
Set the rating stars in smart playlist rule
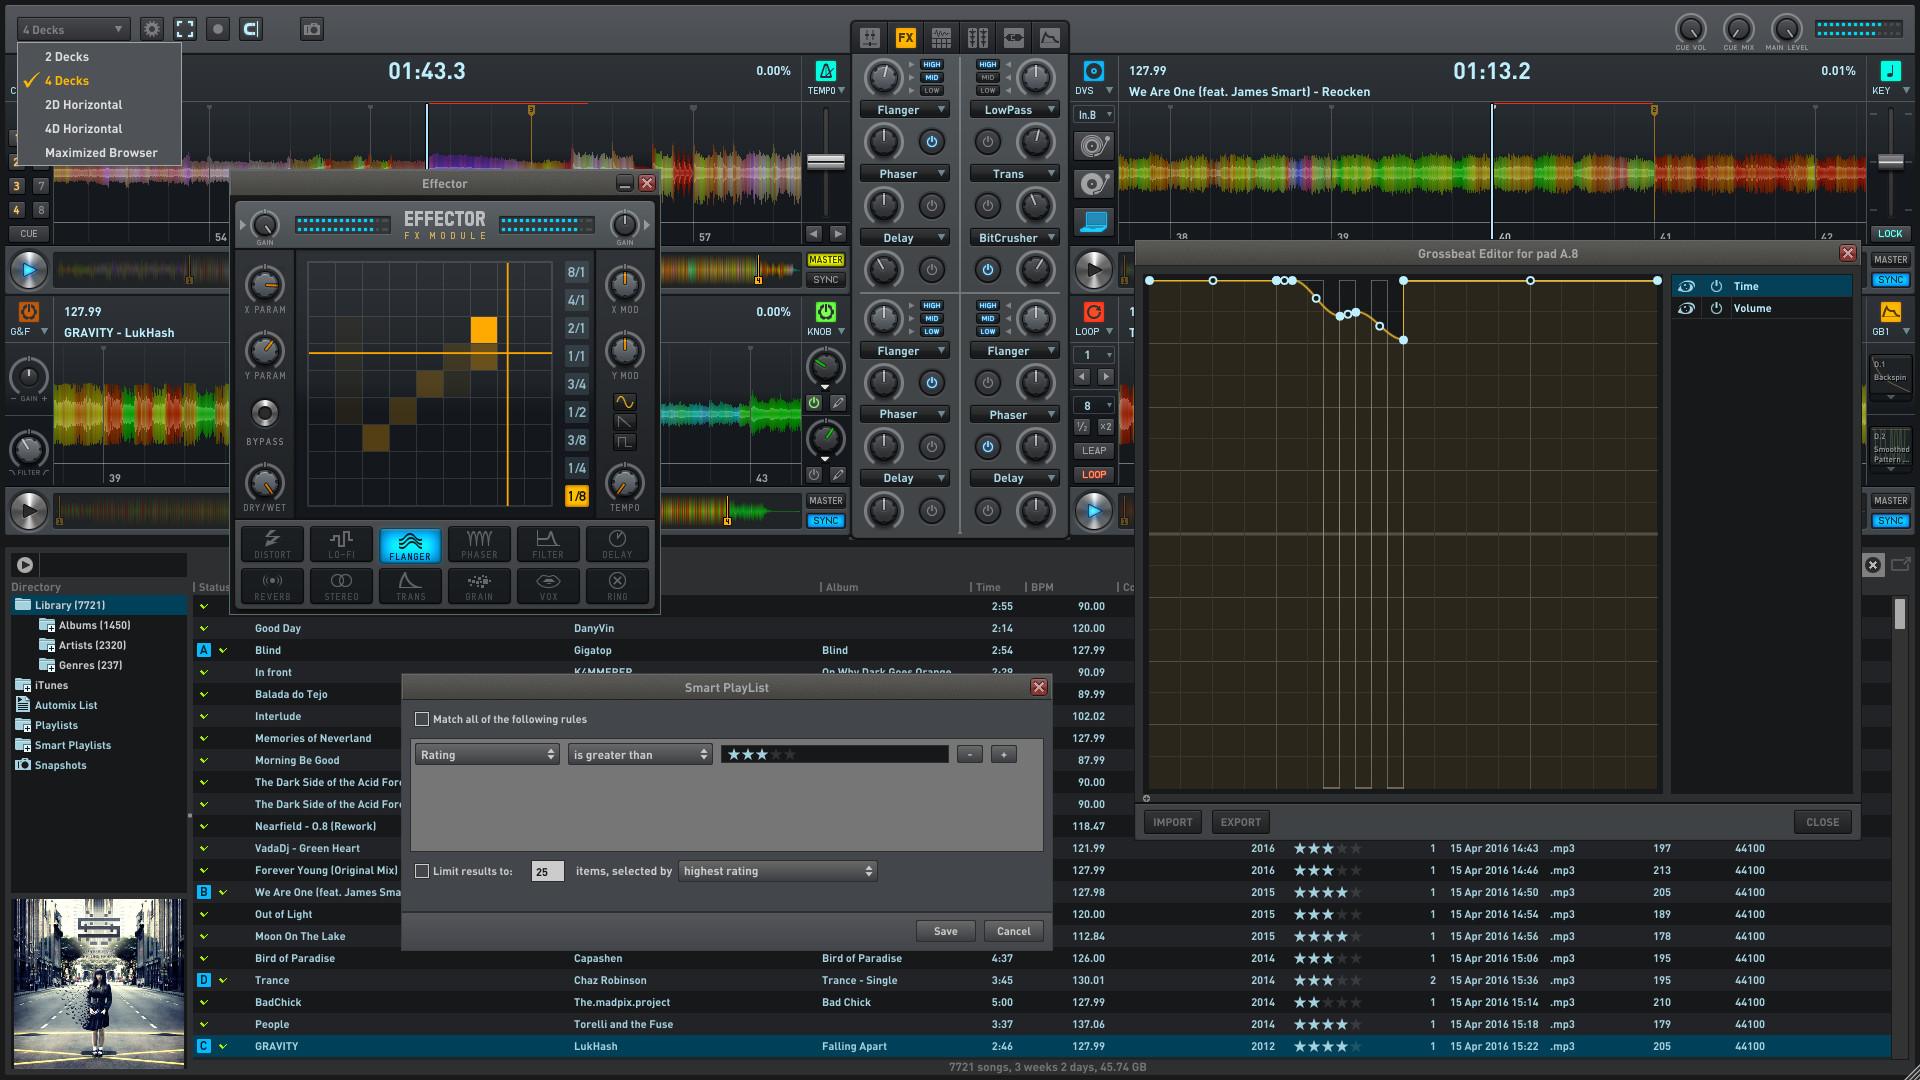pyautogui.click(x=762, y=755)
